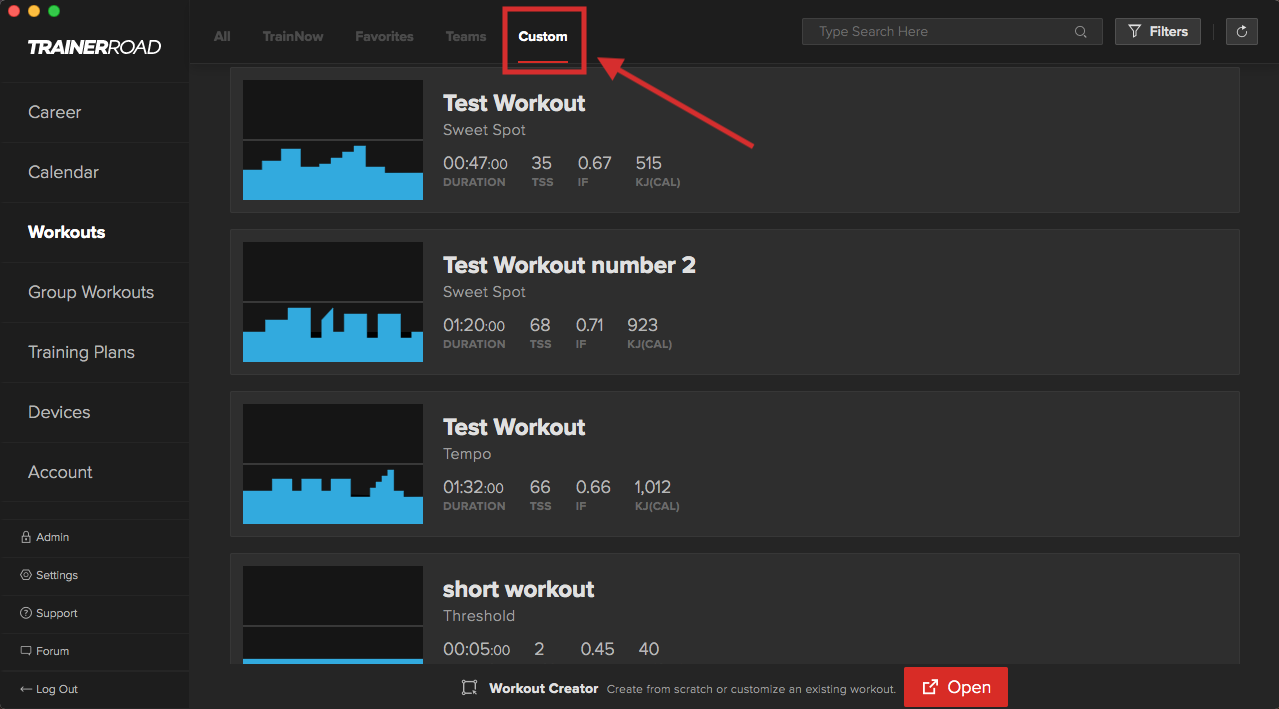Open the Filters panel

(x=1158, y=32)
